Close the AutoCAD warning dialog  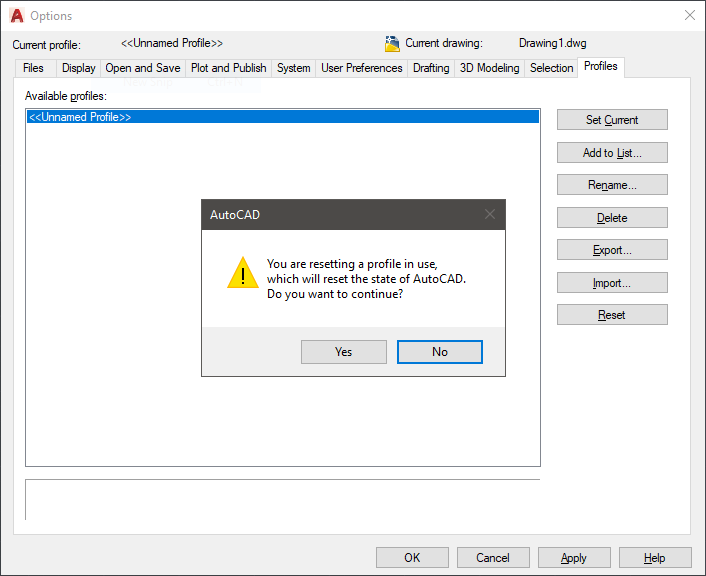coord(490,214)
